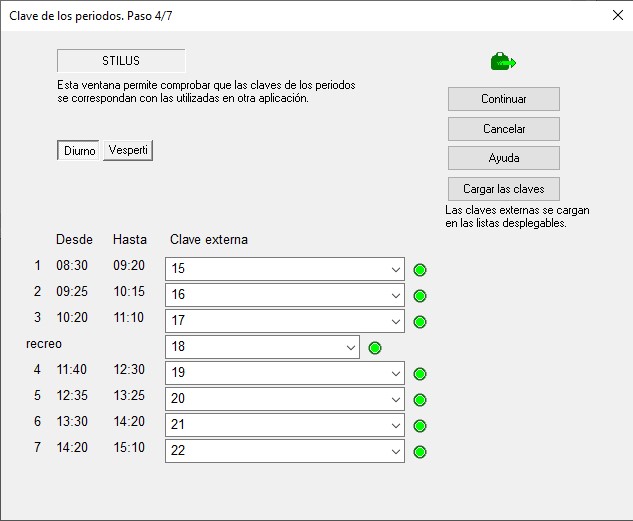
Task: Switch to the Vesperti tab
Action: tap(128, 150)
